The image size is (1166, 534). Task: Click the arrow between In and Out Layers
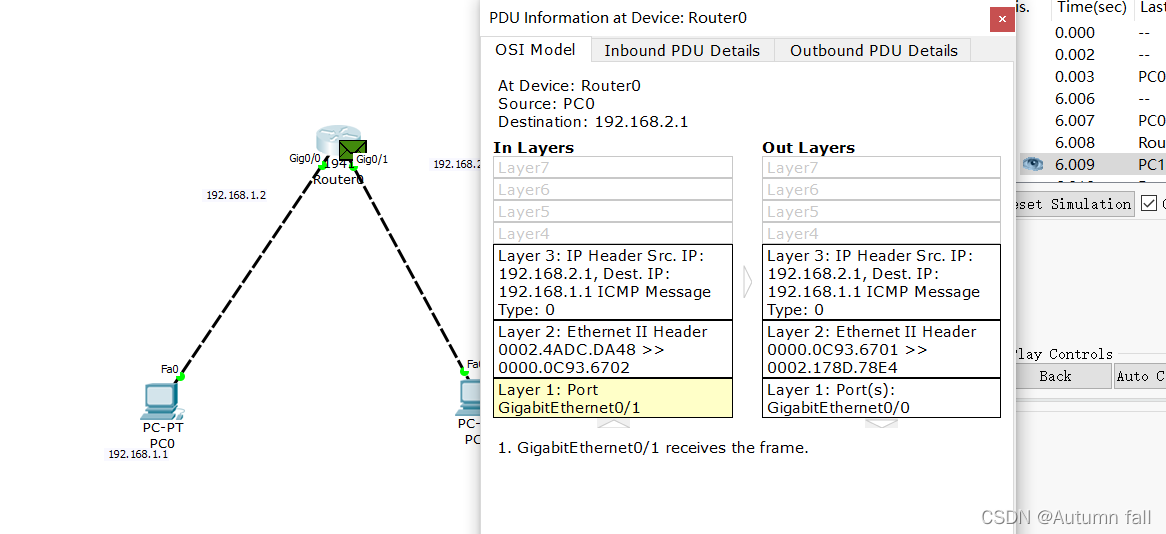747,282
